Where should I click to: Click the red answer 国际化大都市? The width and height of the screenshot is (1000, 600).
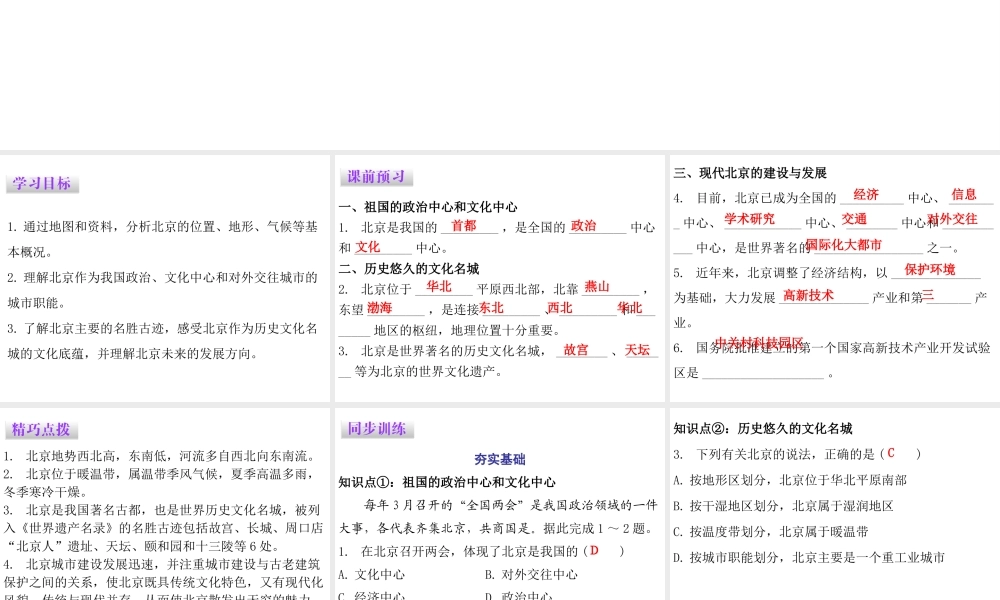tap(843, 245)
